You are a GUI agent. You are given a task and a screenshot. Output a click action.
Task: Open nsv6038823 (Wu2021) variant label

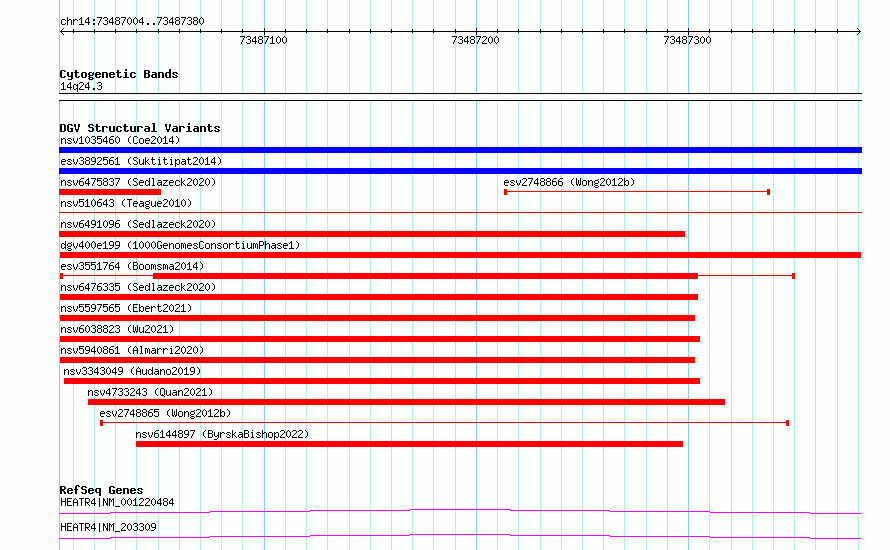[117, 329]
